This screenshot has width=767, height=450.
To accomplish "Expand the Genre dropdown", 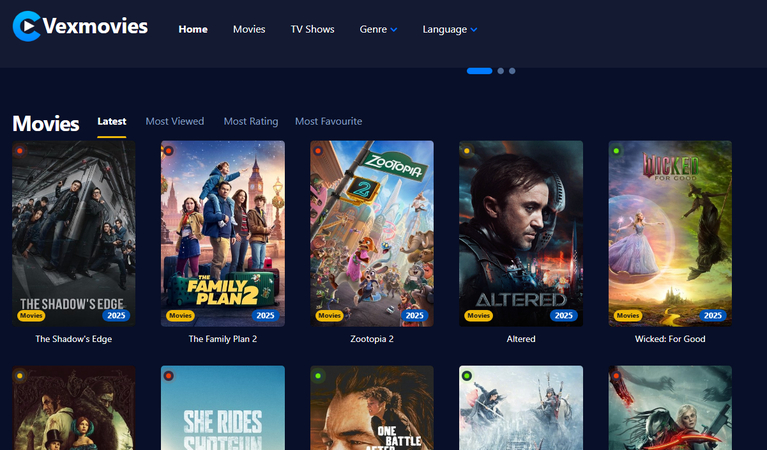I will click(x=378, y=29).
